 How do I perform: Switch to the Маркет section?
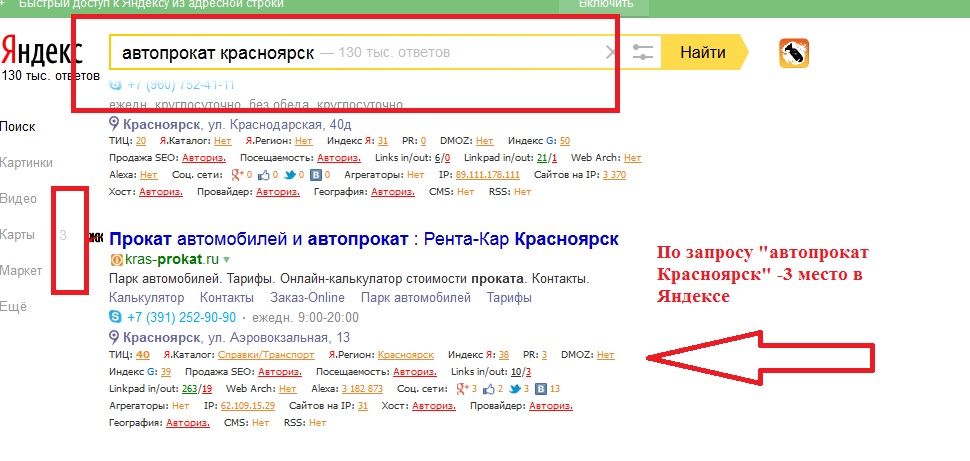tap(21, 271)
